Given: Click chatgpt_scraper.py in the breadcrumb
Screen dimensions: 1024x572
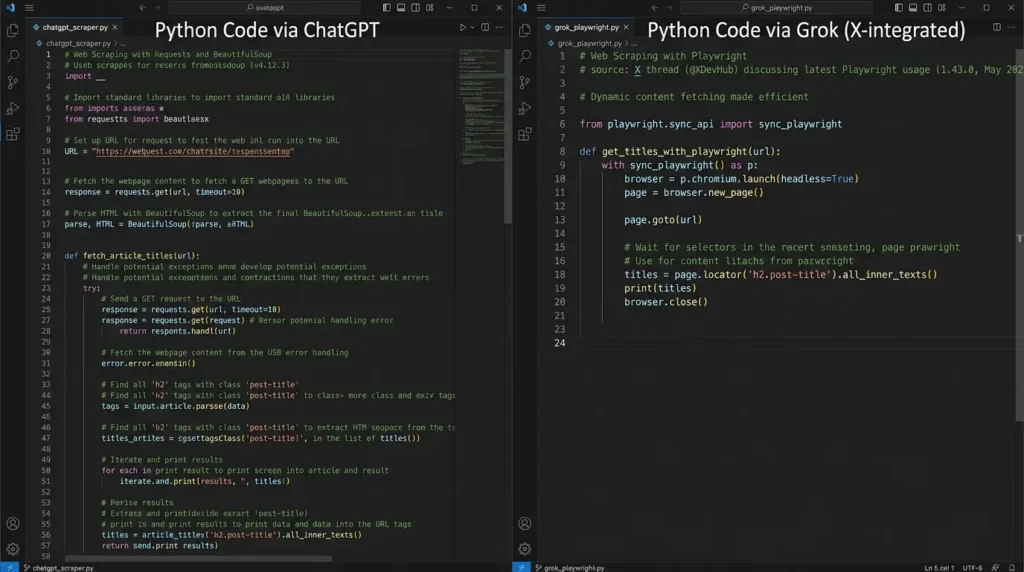Looking at the screenshot, I should (x=78, y=44).
